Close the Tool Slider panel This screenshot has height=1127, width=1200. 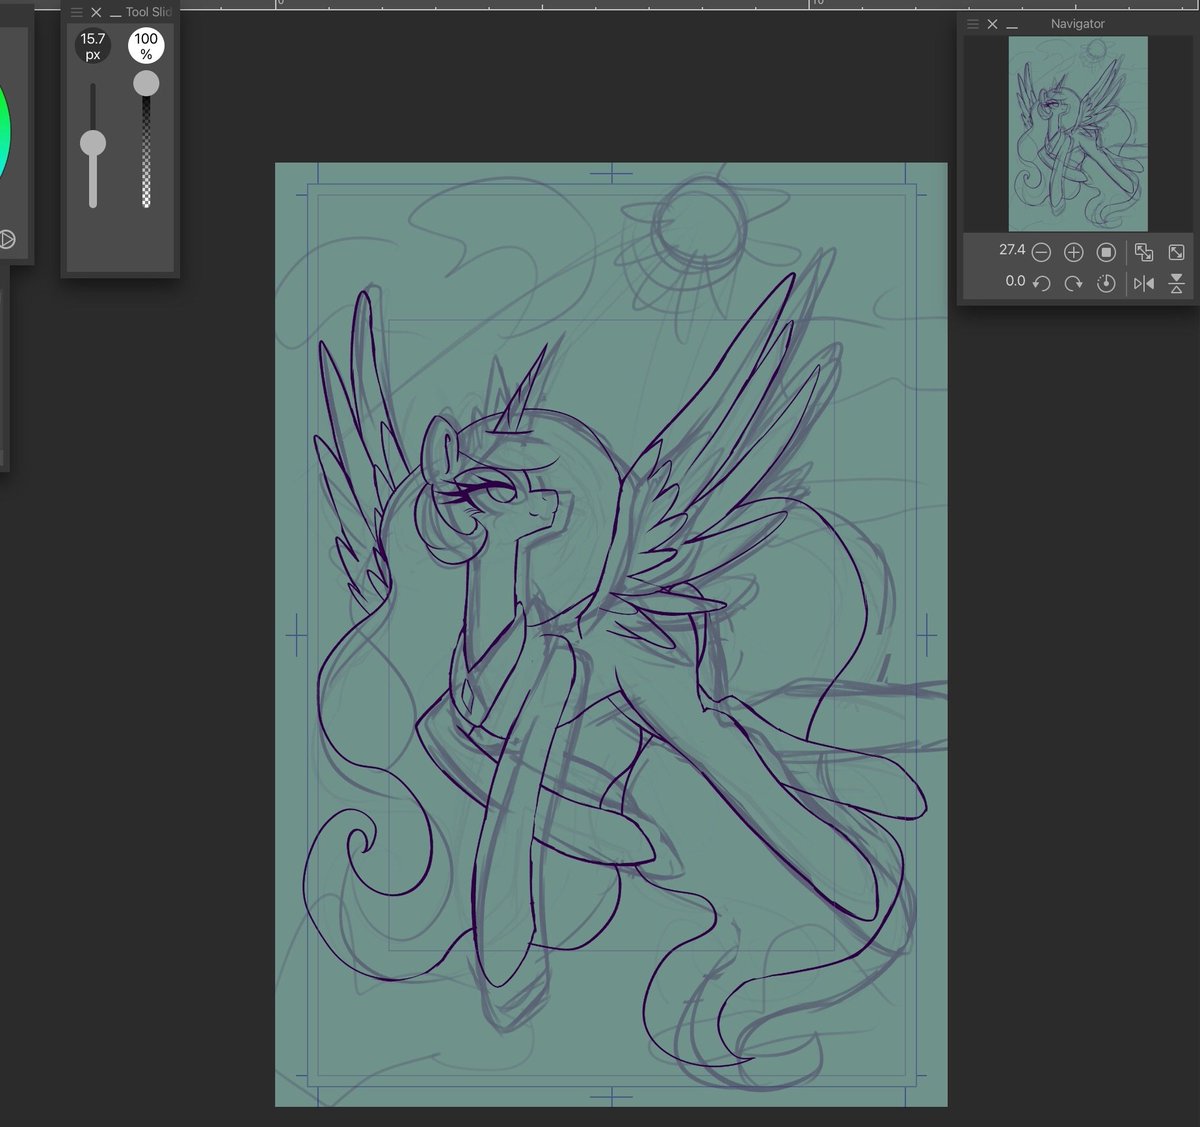pos(96,12)
